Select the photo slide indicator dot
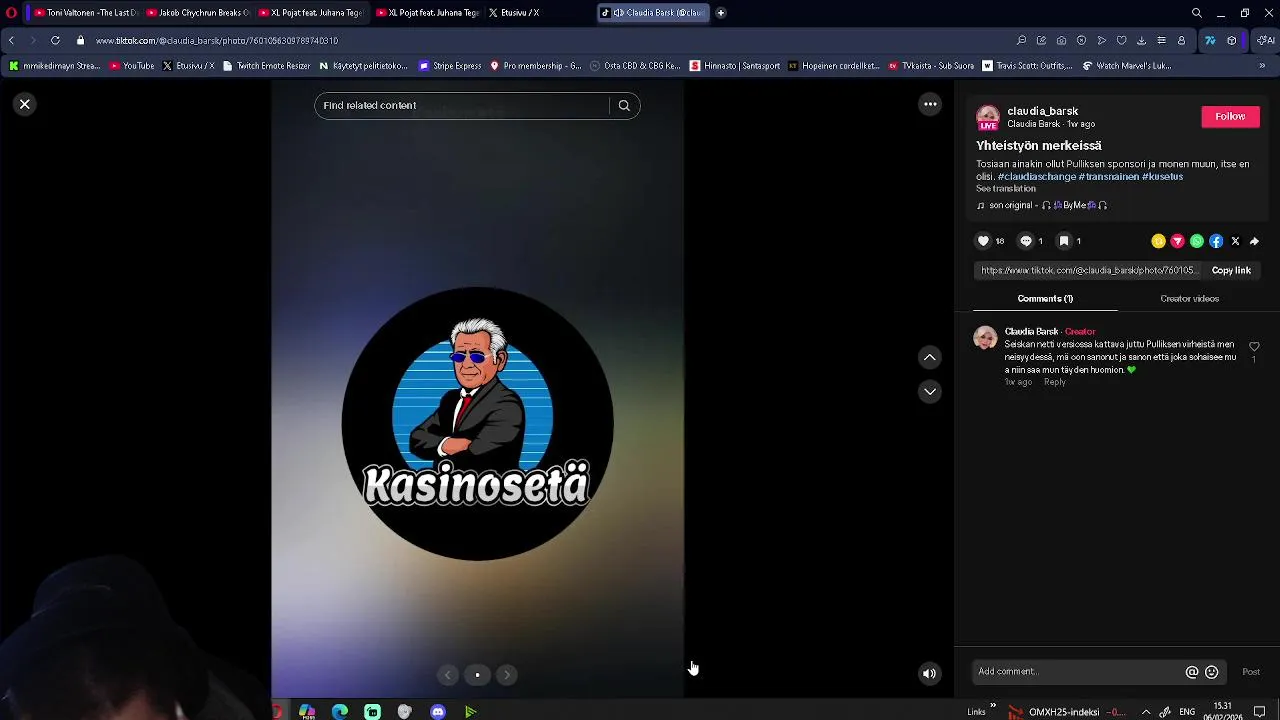Image resolution: width=1280 pixels, height=720 pixels. pyautogui.click(x=477, y=675)
